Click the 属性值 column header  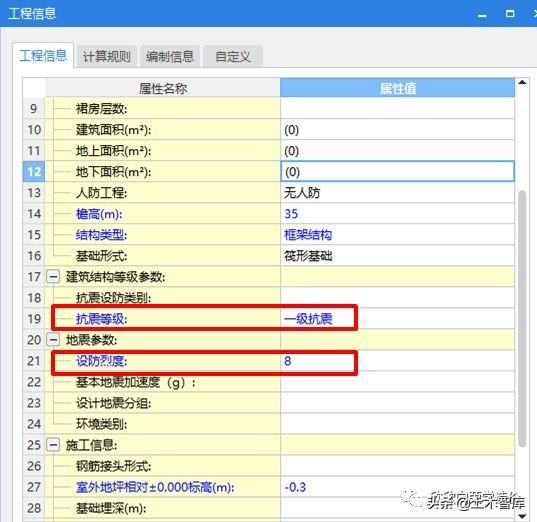click(398, 88)
